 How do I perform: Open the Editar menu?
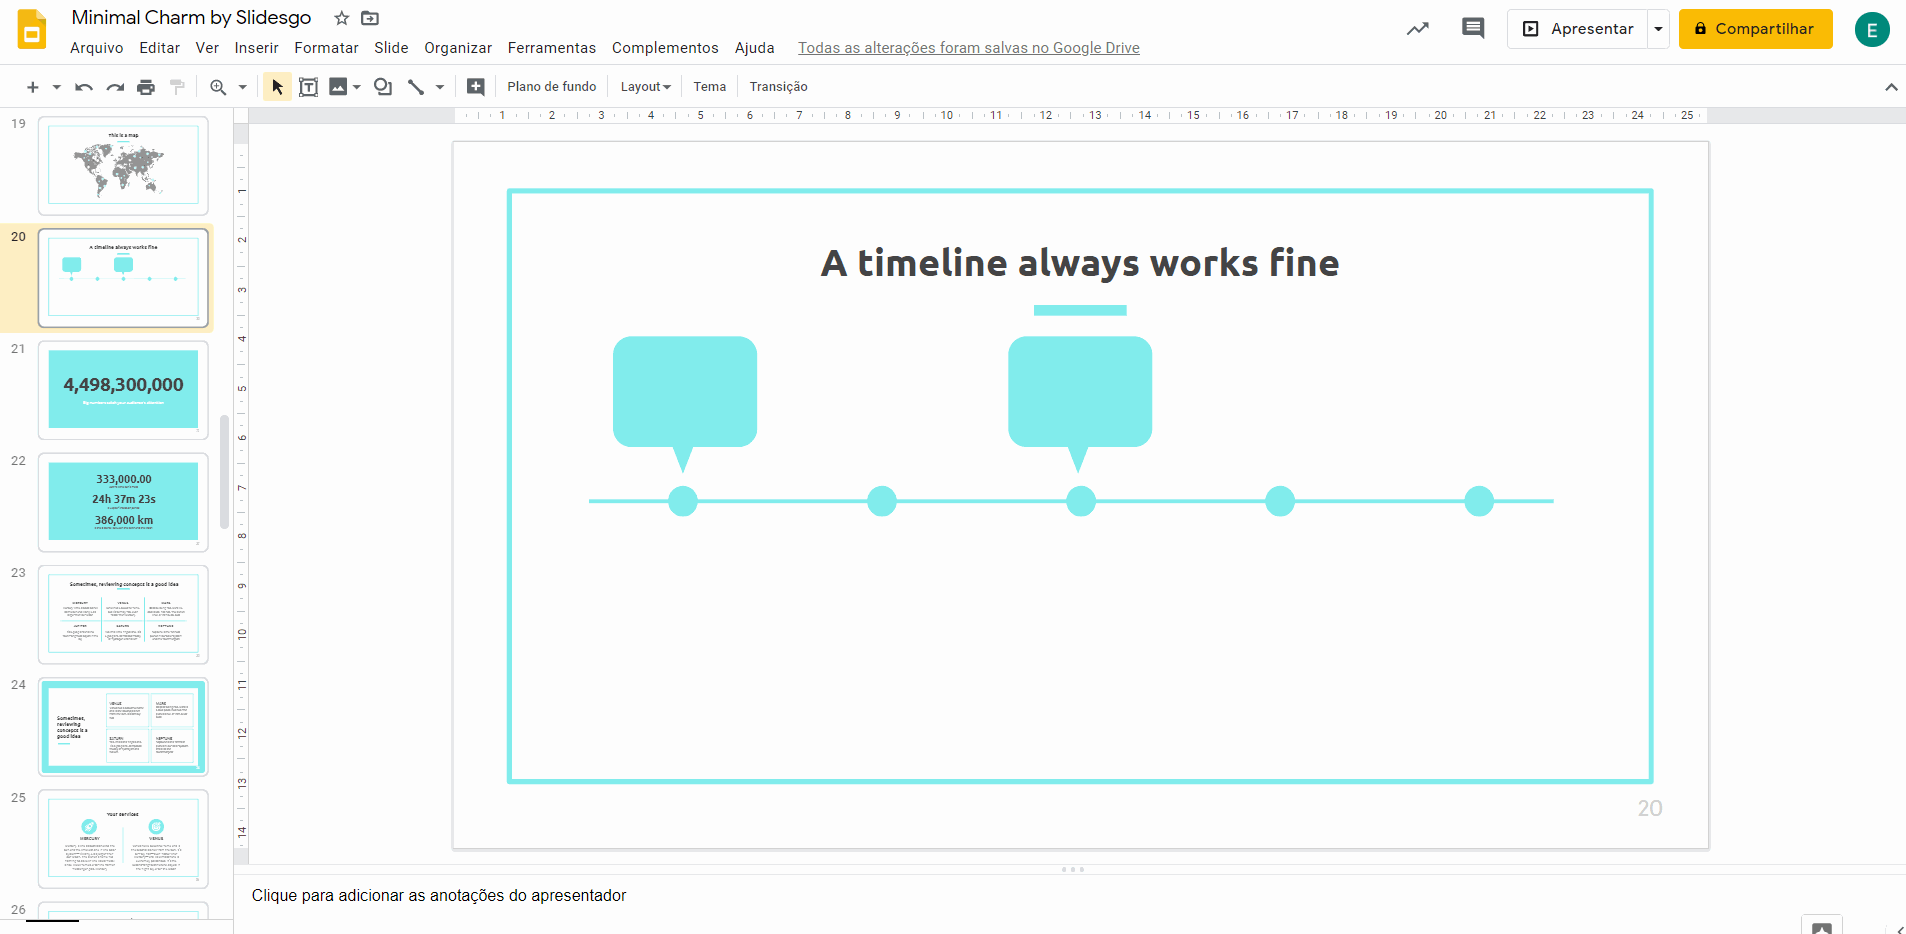[x=160, y=48]
